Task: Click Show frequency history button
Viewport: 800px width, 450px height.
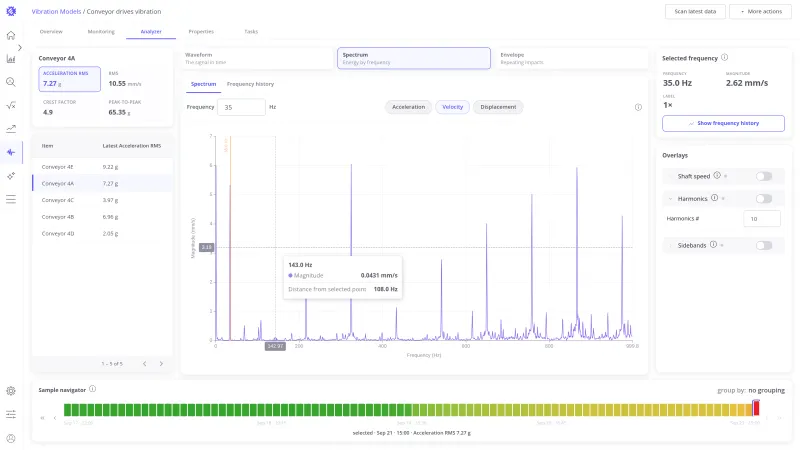Action: pyautogui.click(x=723, y=123)
